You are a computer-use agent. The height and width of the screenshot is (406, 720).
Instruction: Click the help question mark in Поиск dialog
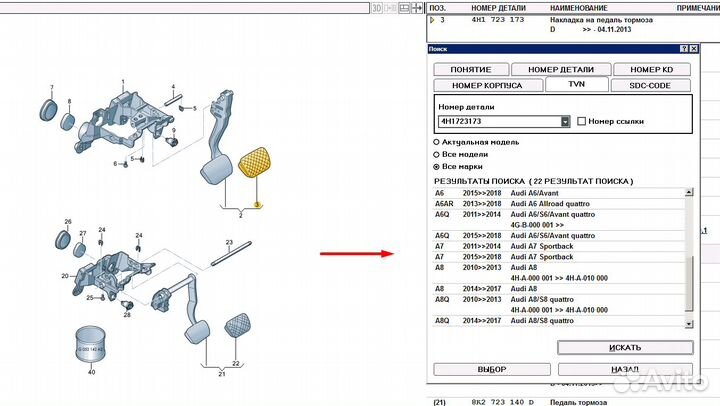(685, 48)
